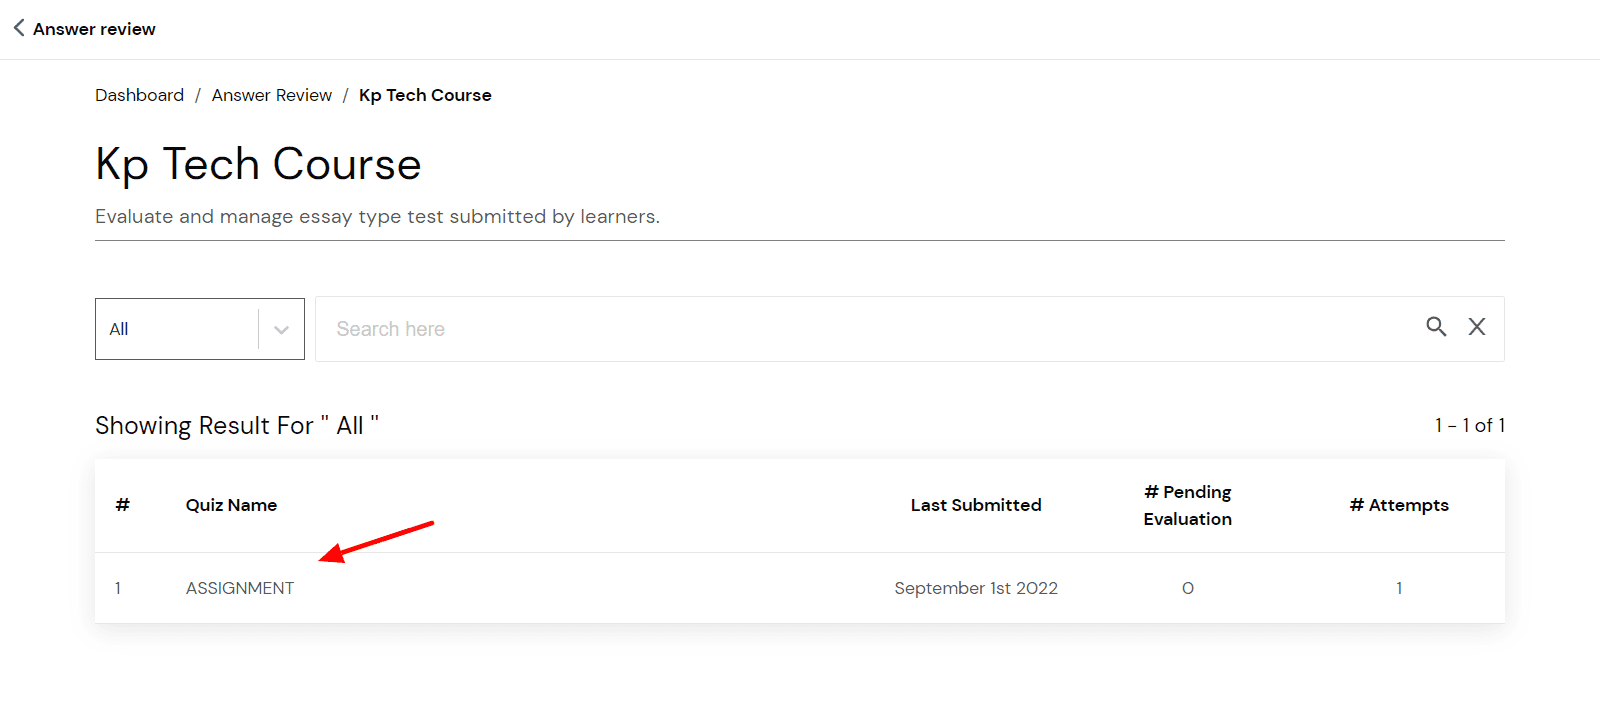Viewport: 1600px width, 722px height.
Task: Click the Quiz Name column header
Action: coord(231,505)
